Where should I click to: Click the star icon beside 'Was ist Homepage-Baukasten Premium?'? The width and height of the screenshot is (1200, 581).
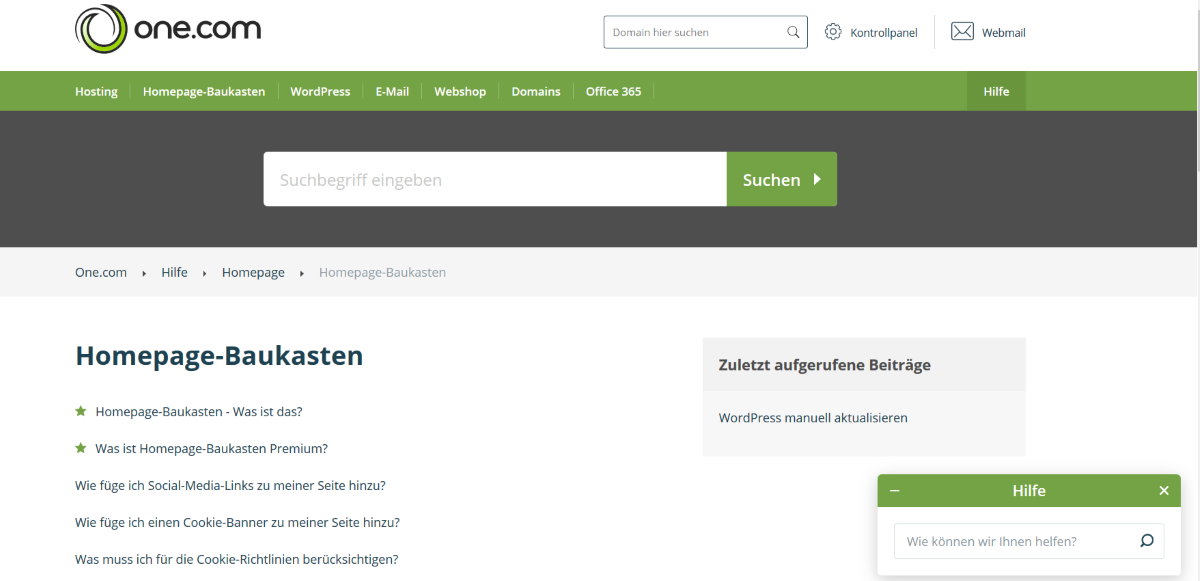pyautogui.click(x=81, y=448)
